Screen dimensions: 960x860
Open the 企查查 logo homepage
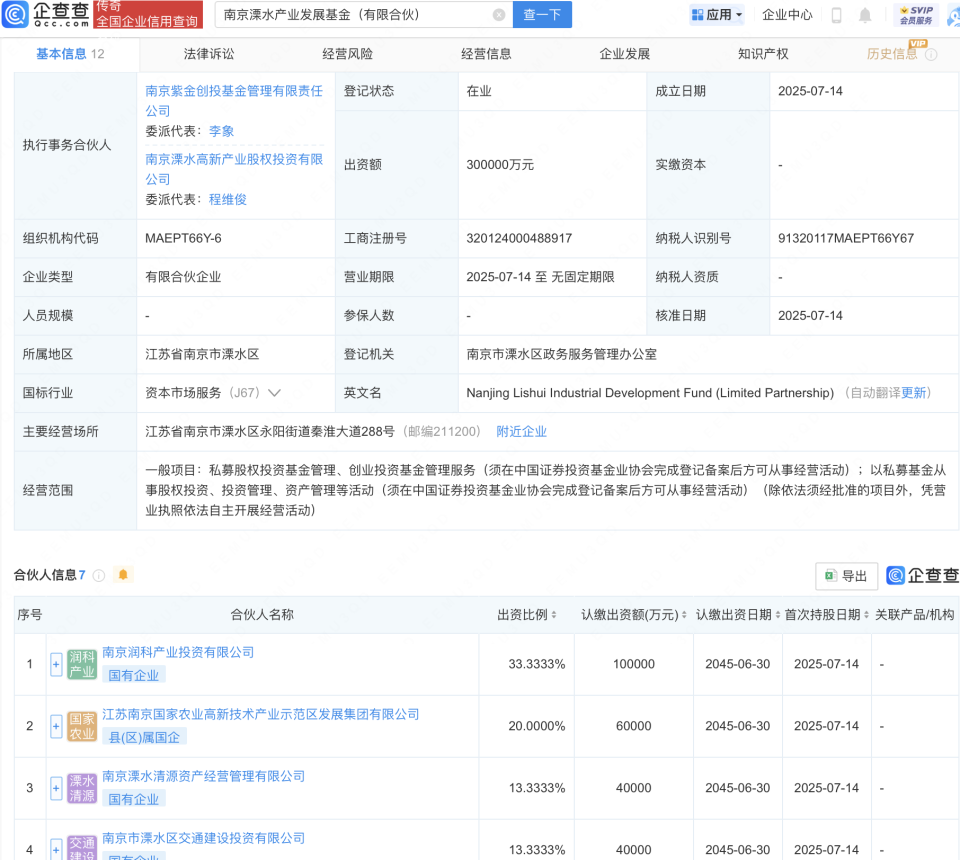coord(46,13)
